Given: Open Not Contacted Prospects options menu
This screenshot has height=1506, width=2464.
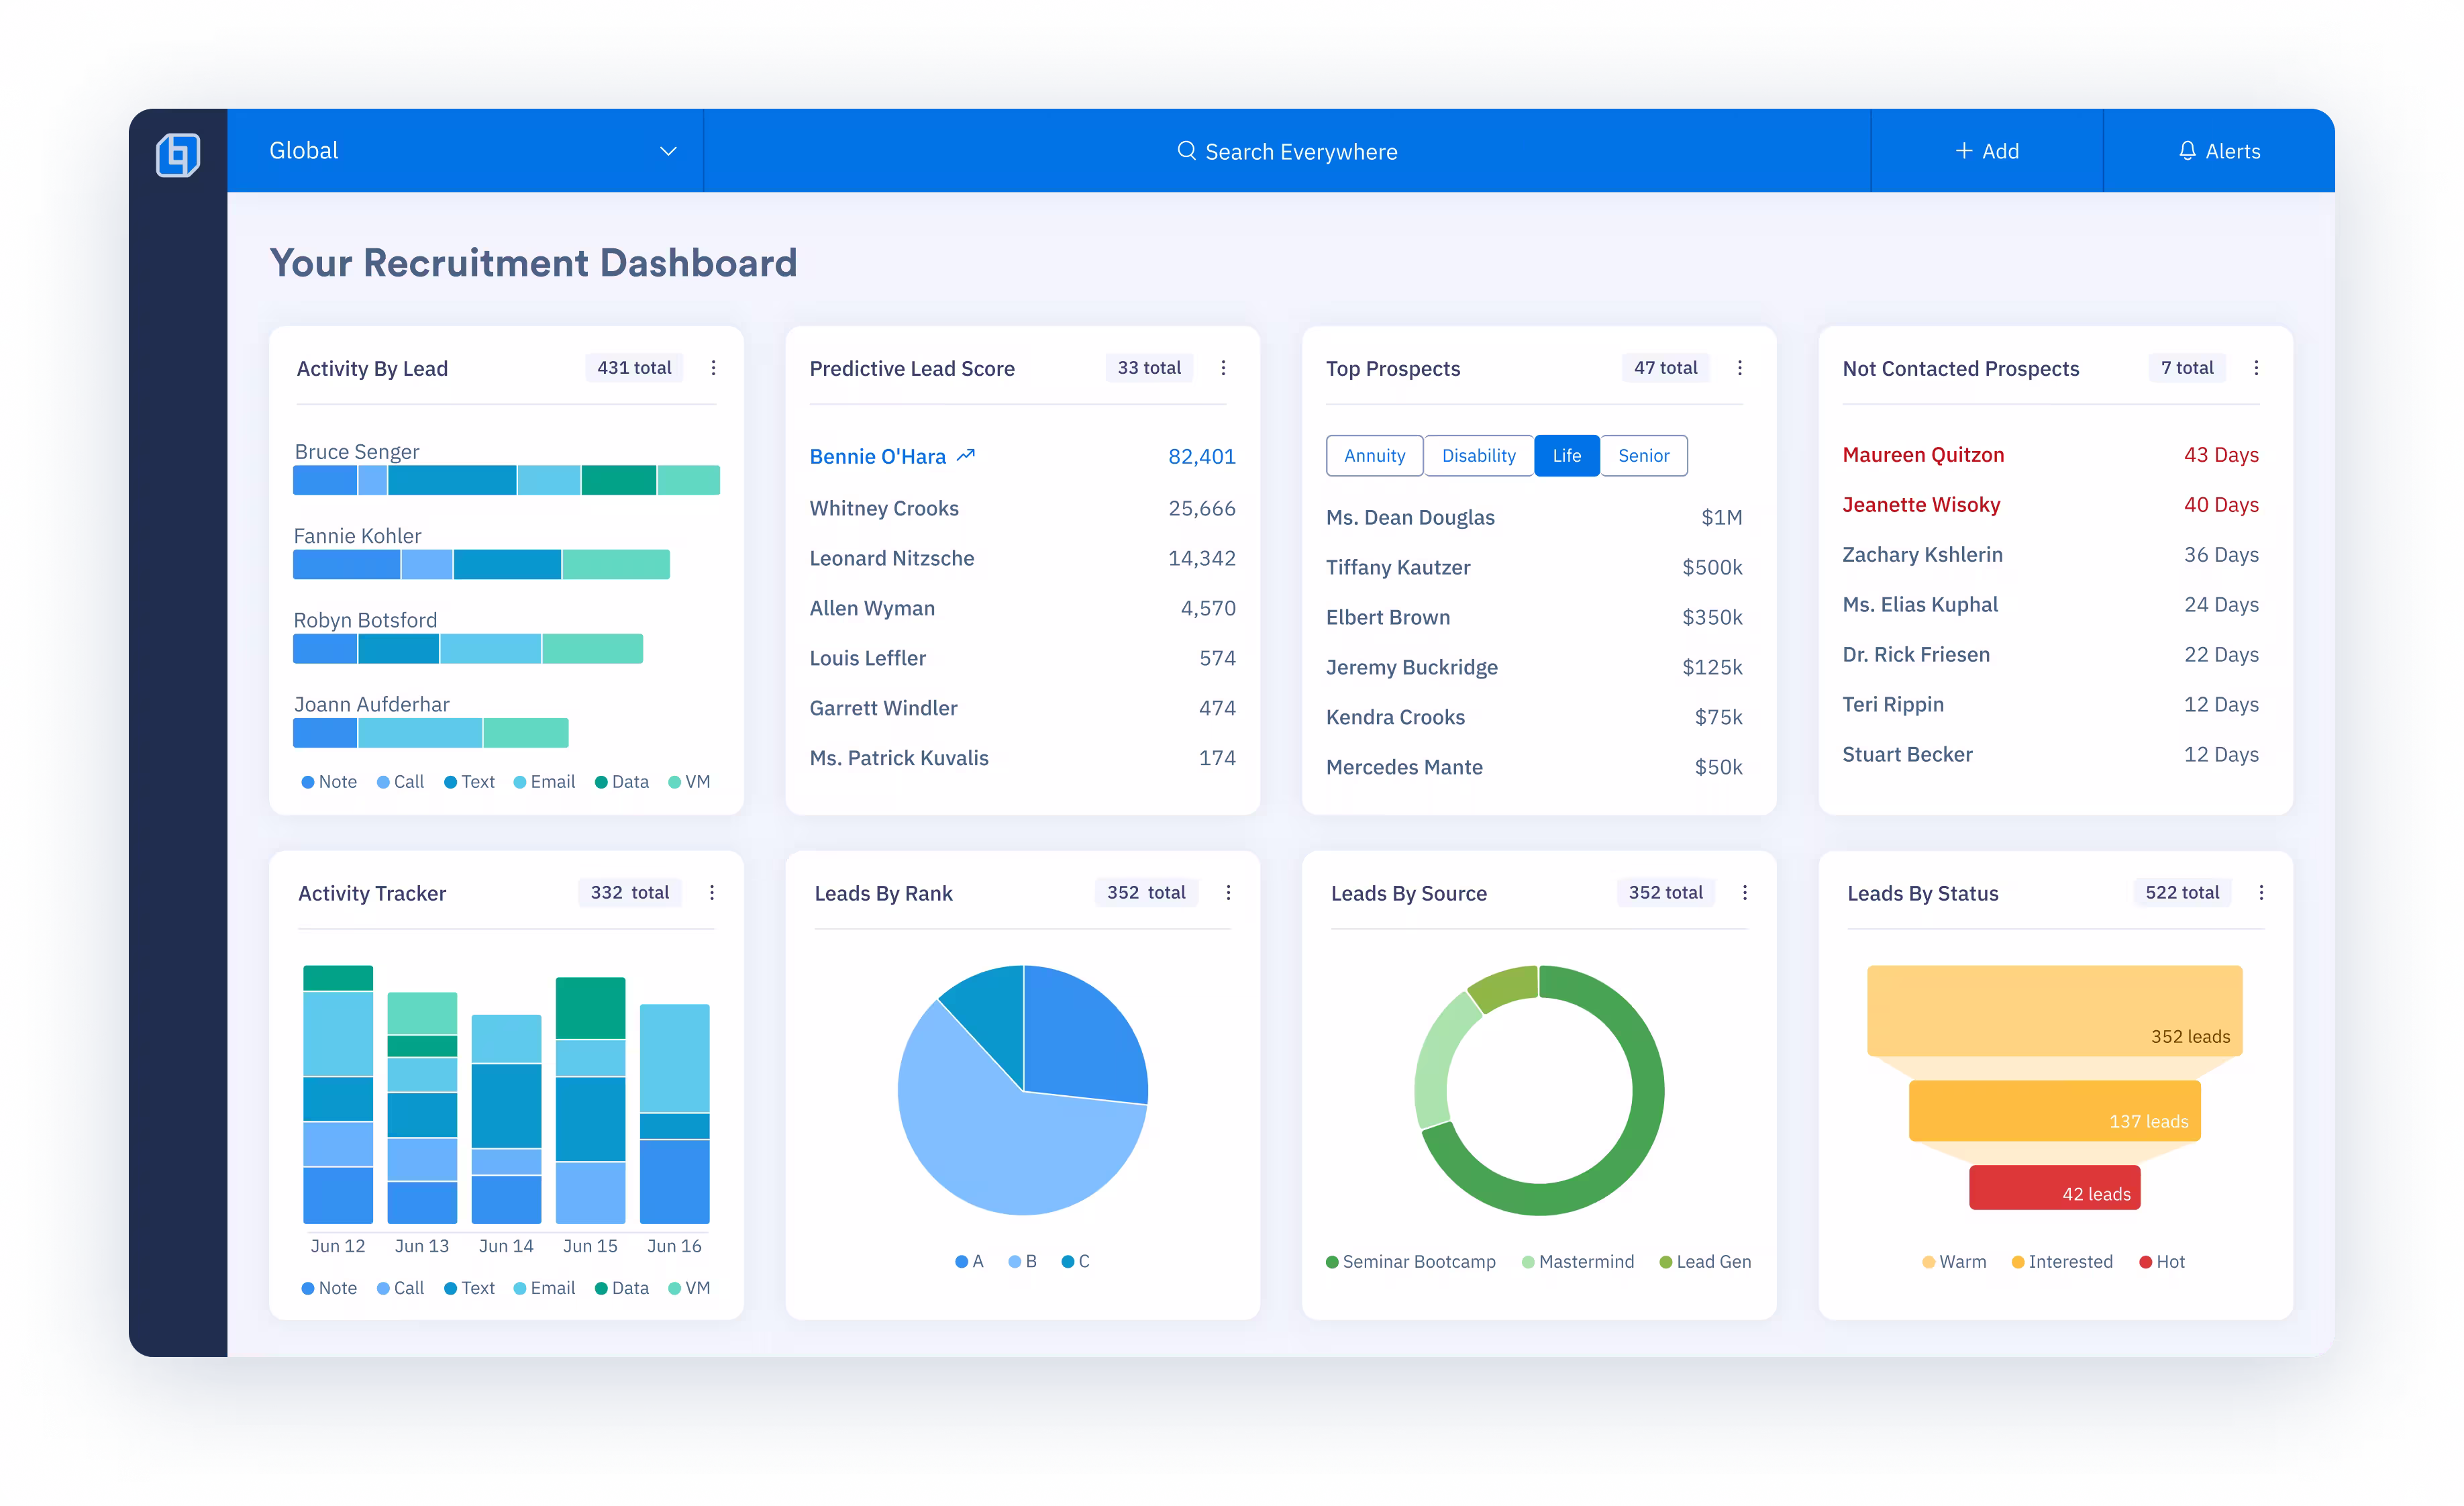Looking at the screenshot, I should coord(2256,368).
